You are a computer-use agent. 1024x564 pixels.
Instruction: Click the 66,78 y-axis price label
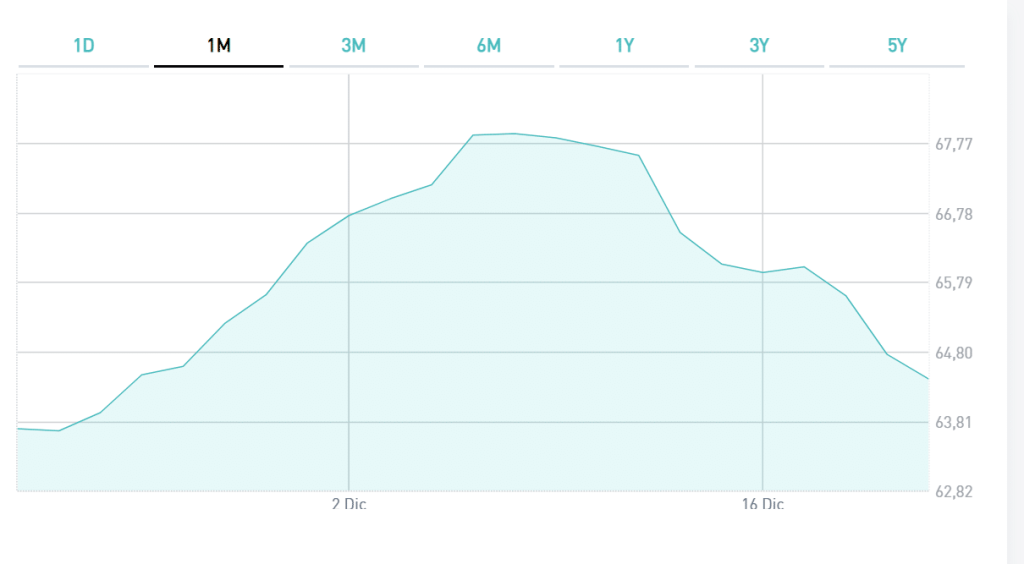[x=953, y=214]
